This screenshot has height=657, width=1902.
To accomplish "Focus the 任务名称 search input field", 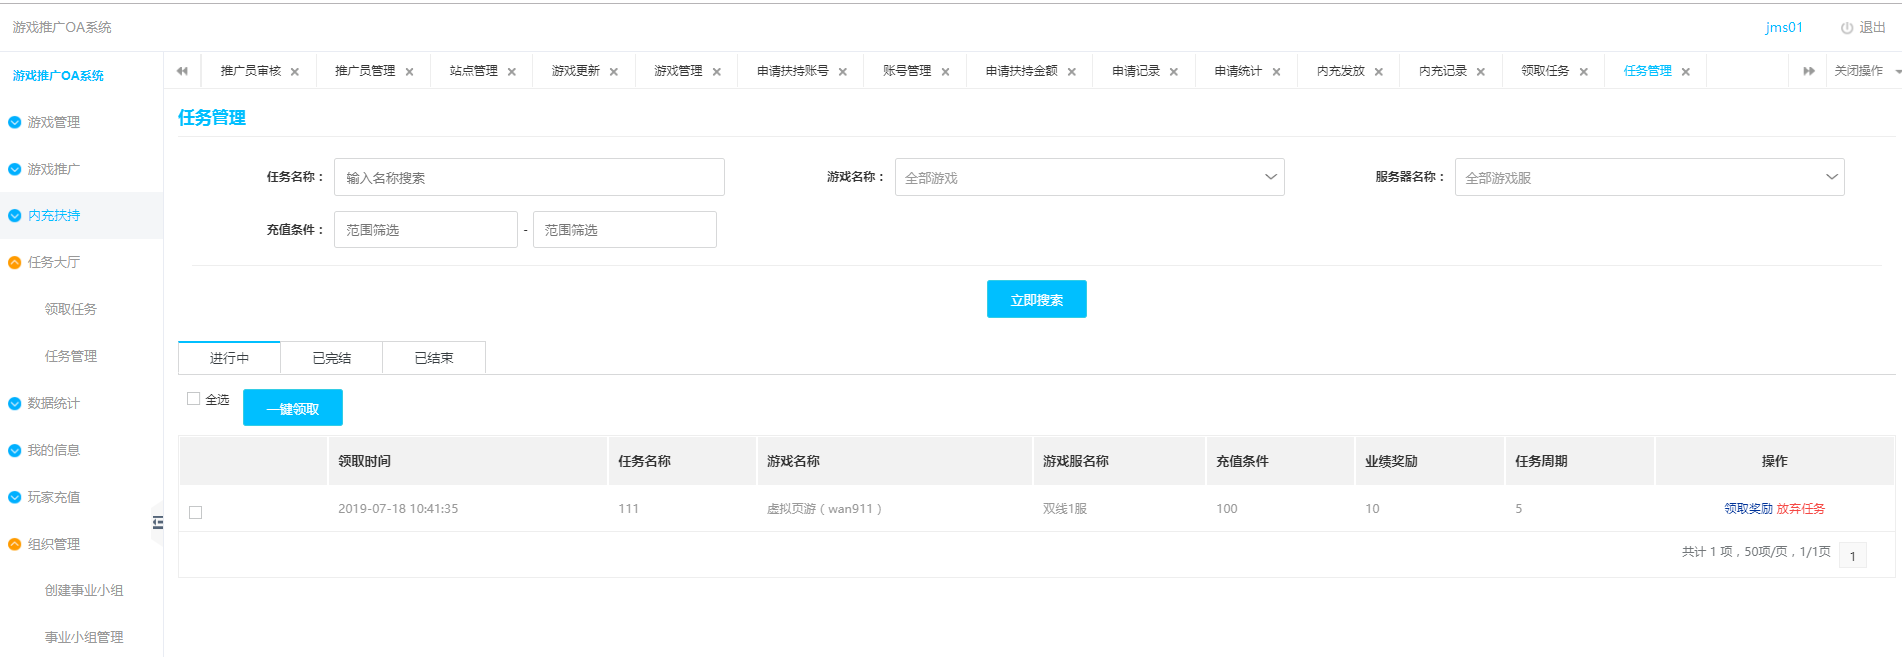I will (x=529, y=177).
